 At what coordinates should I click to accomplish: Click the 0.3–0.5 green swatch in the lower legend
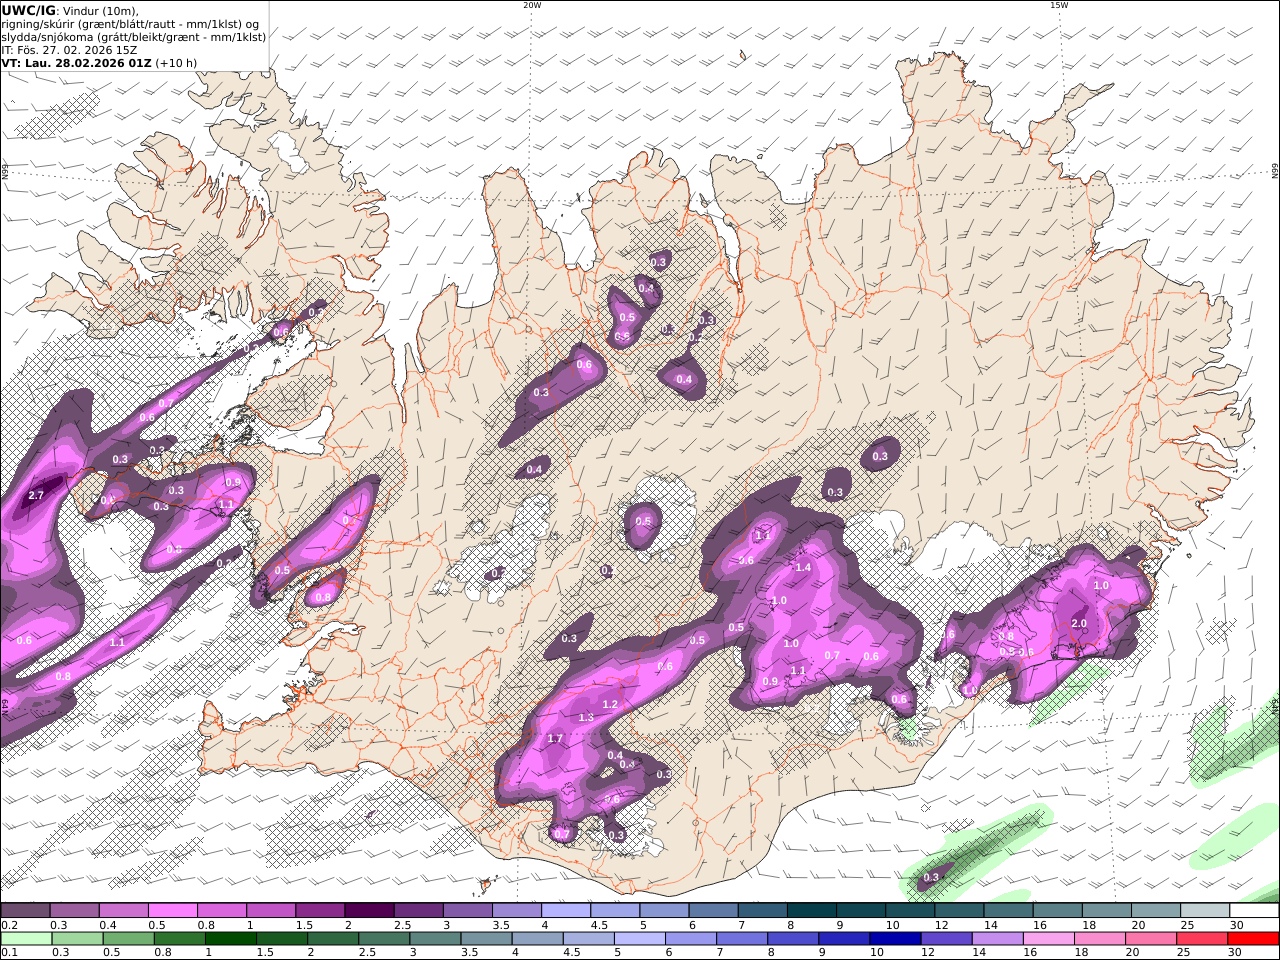click(x=77, y=939)
